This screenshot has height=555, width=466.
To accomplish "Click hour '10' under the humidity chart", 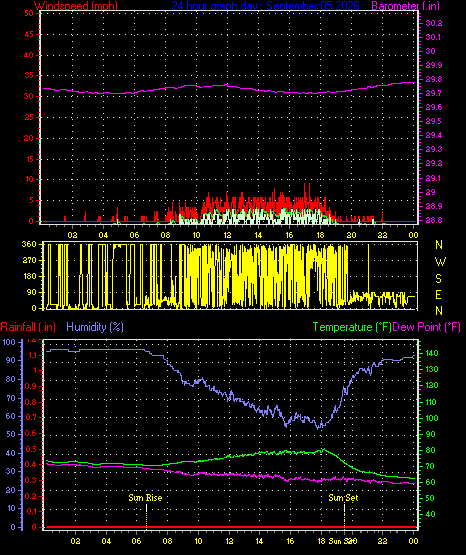I will click(198, 541).
